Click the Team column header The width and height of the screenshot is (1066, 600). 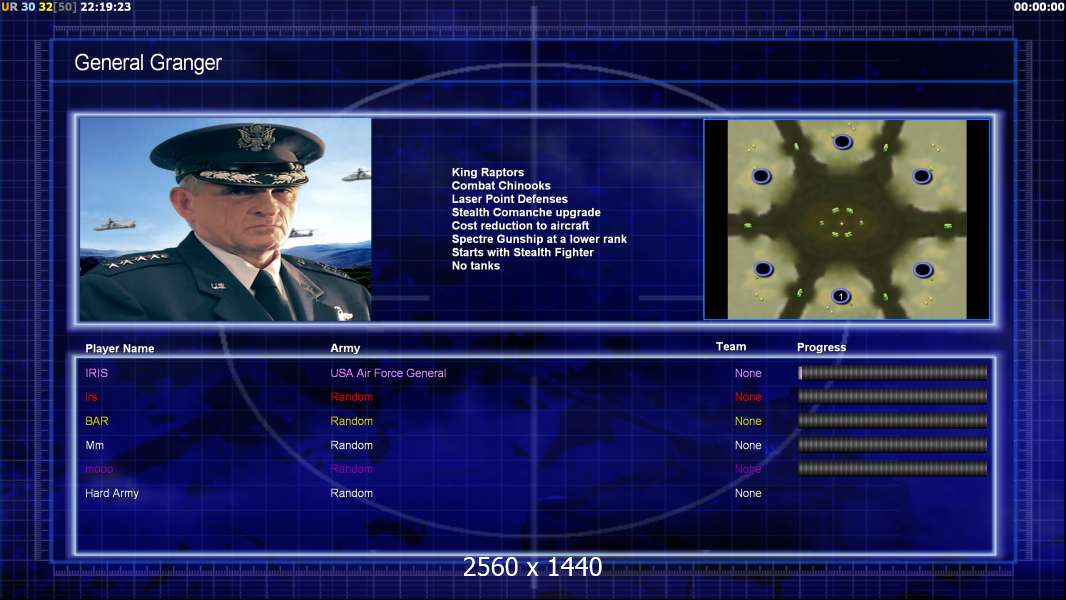[731, 347]
